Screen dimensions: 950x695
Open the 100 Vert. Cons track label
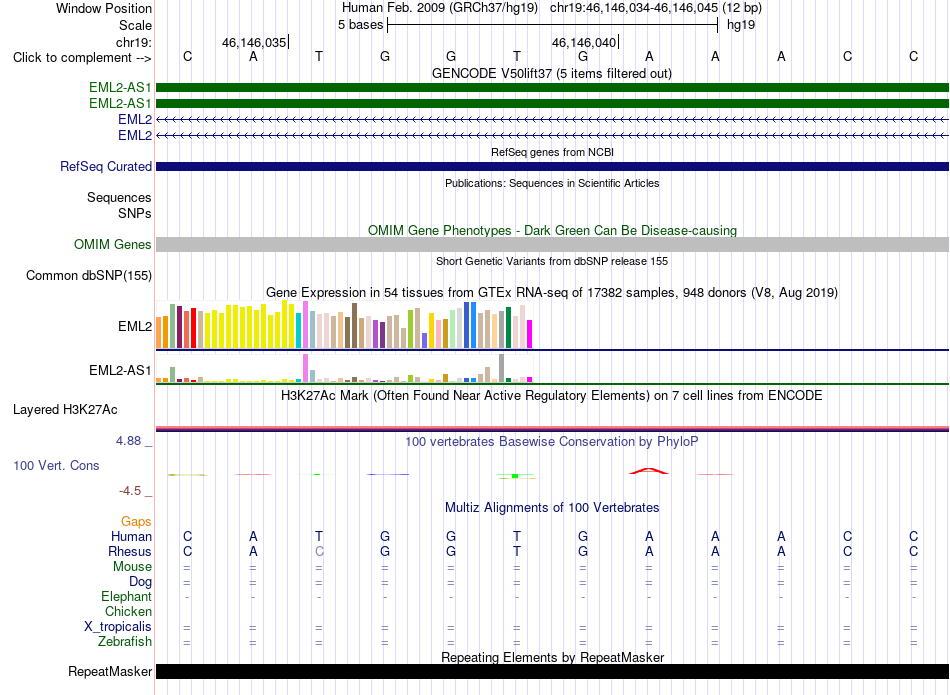56,465
